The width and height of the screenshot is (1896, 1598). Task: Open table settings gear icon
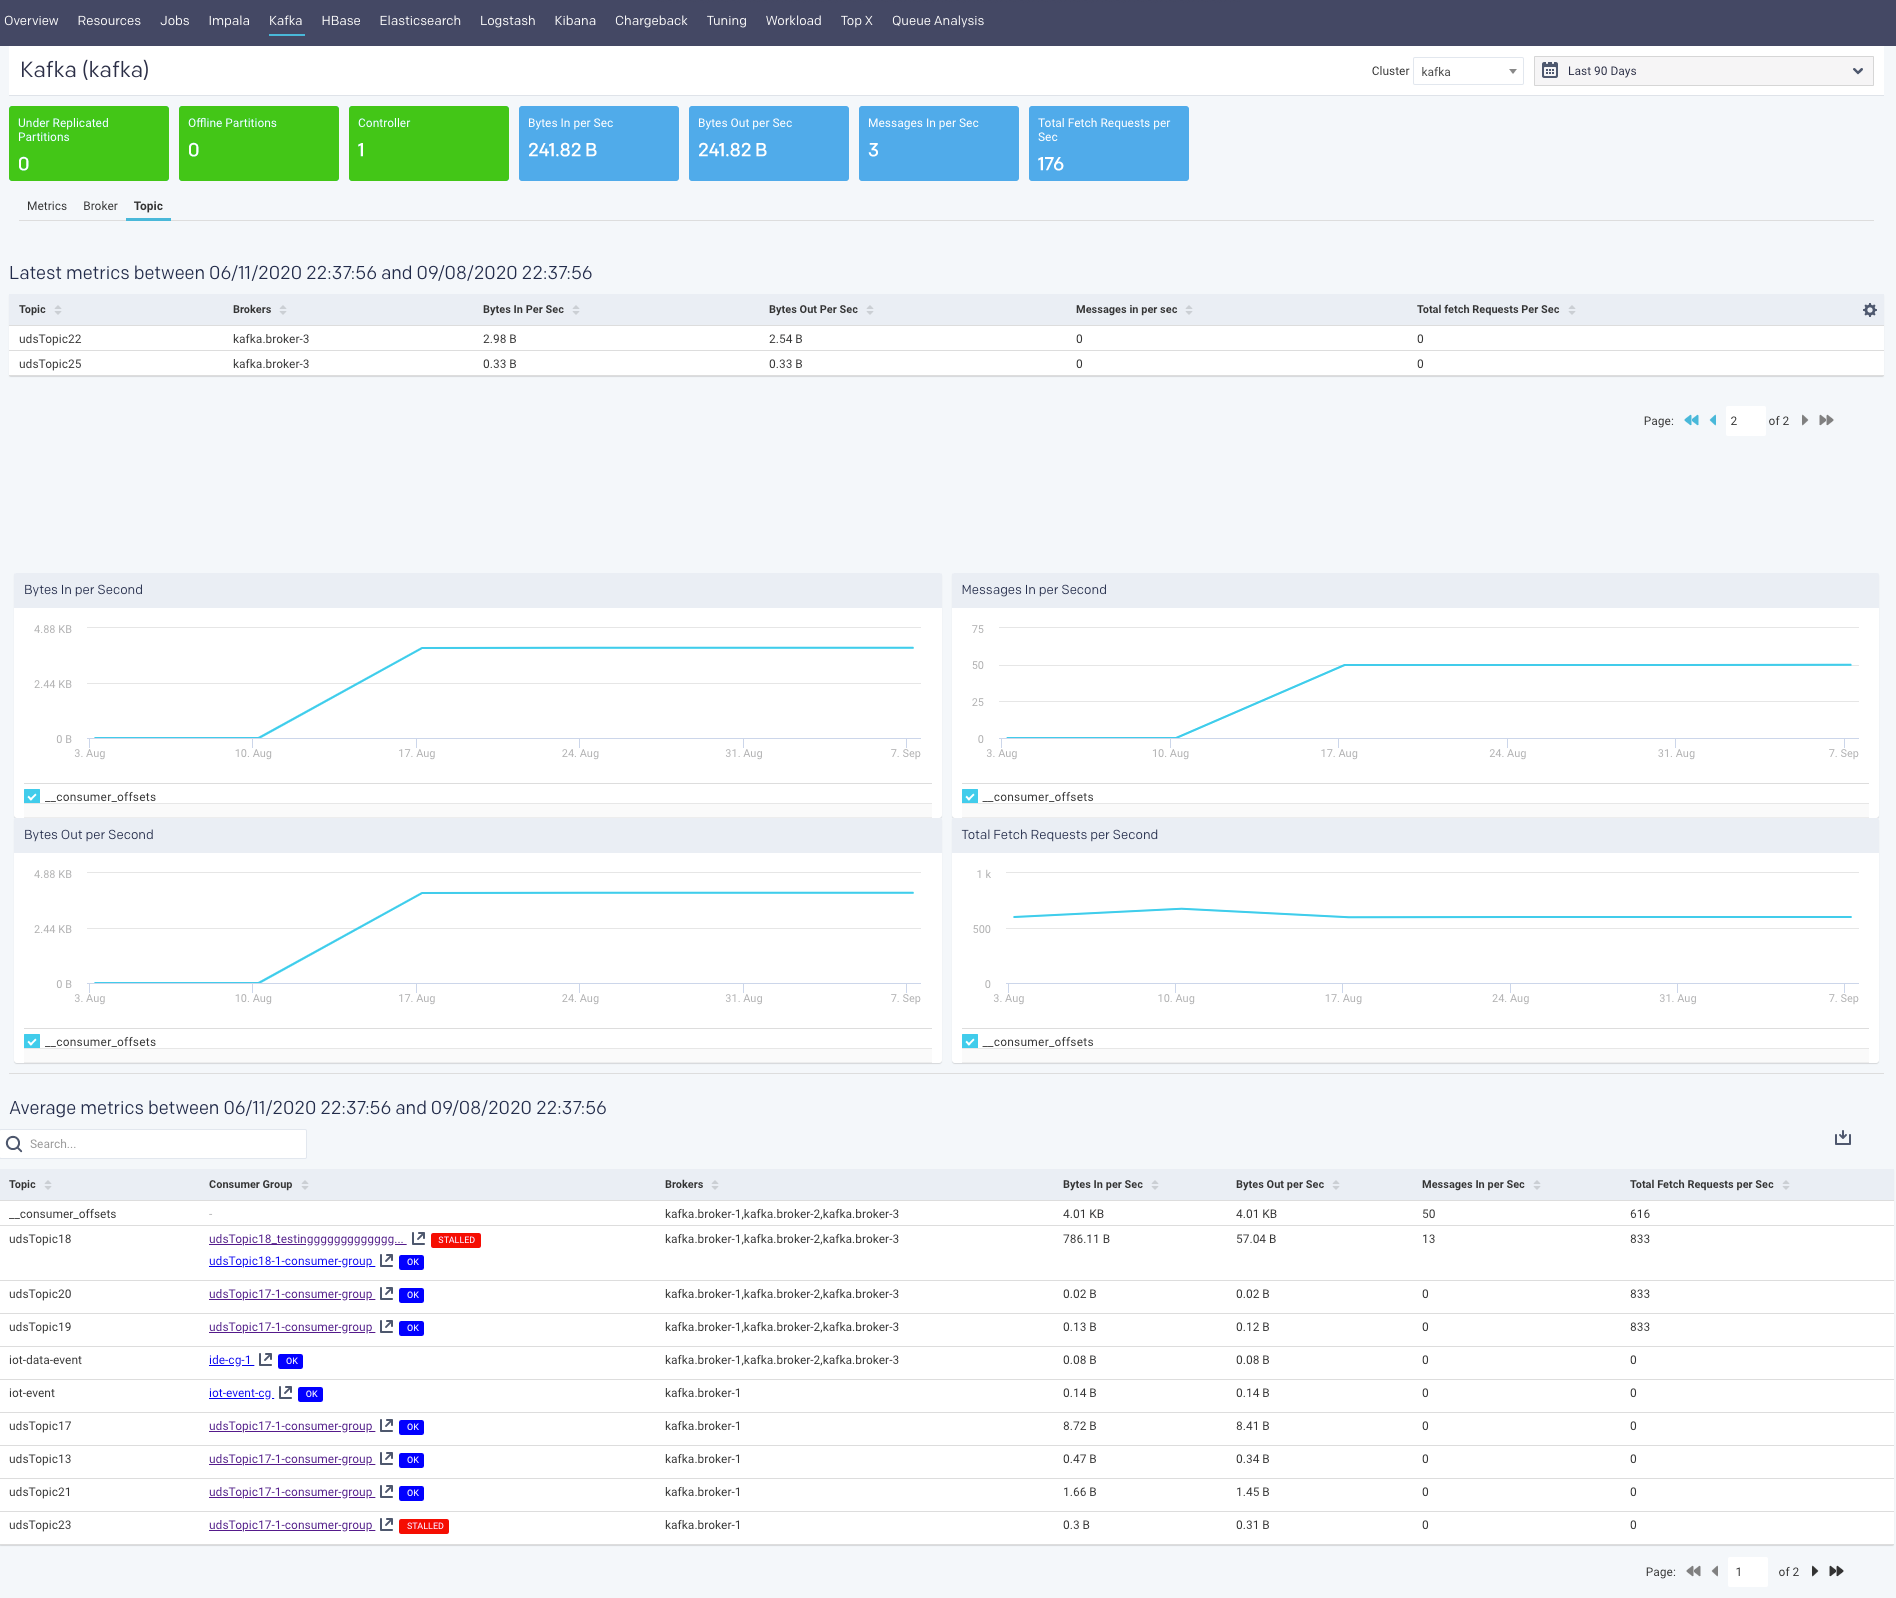(x=1869, y=310)
